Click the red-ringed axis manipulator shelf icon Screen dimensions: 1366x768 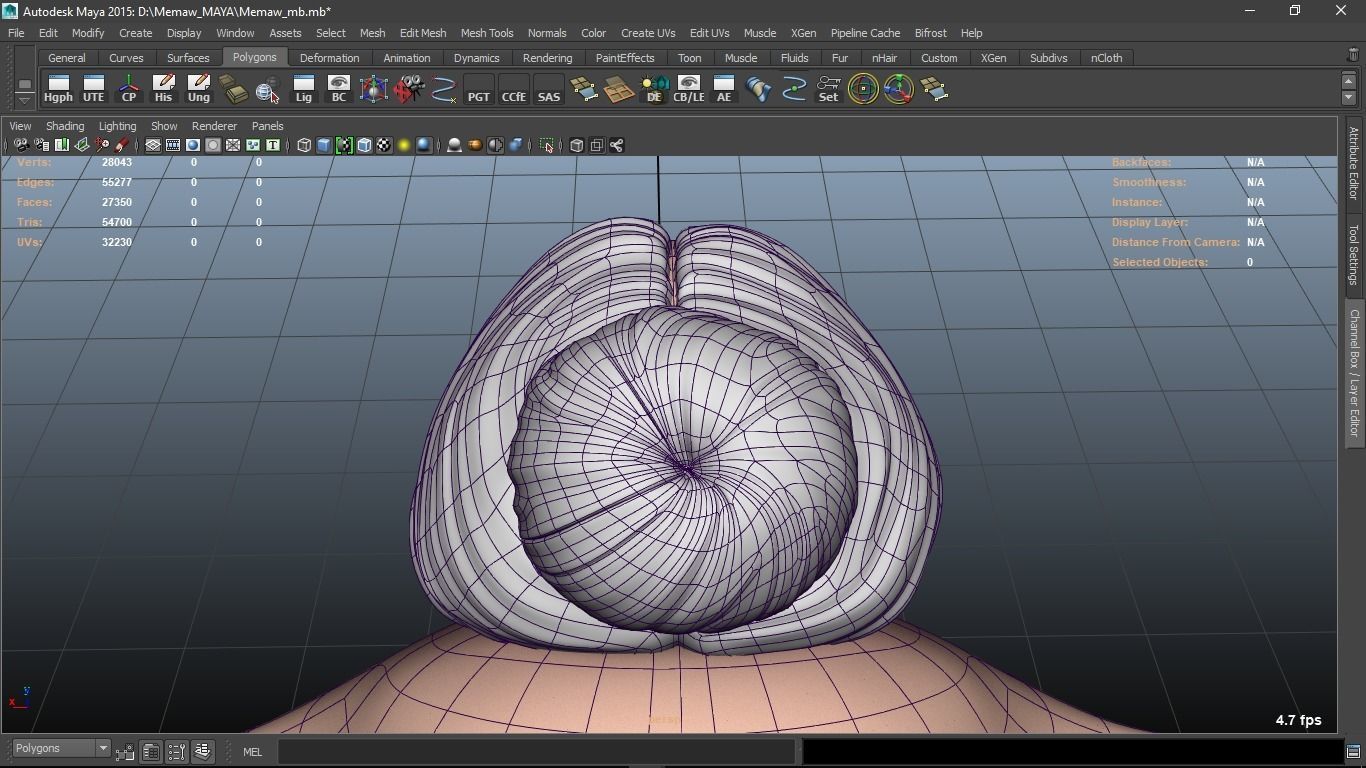(x=899, y=89)
